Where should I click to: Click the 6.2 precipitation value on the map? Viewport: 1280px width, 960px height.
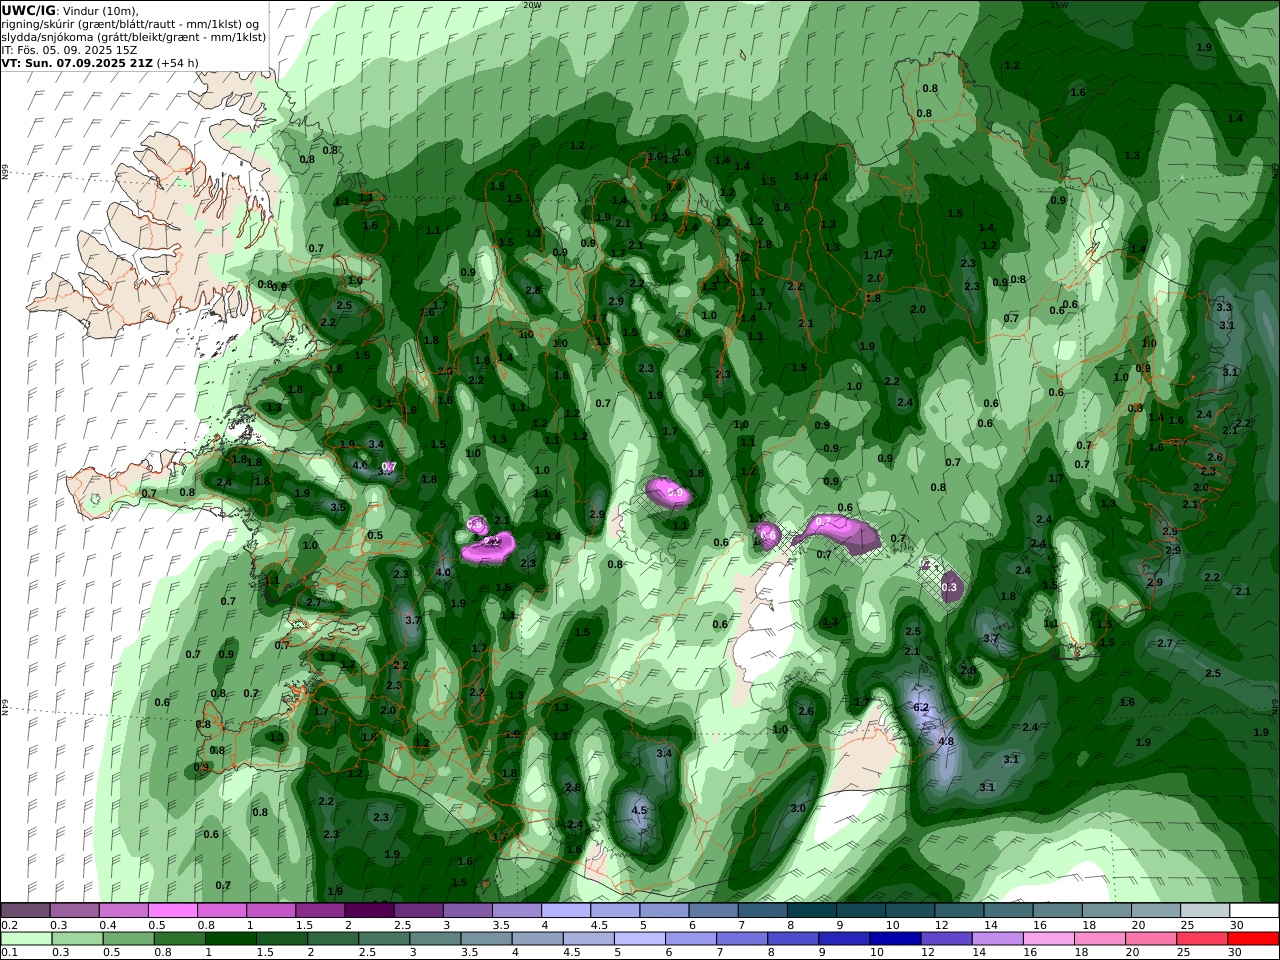coord(922,707)
